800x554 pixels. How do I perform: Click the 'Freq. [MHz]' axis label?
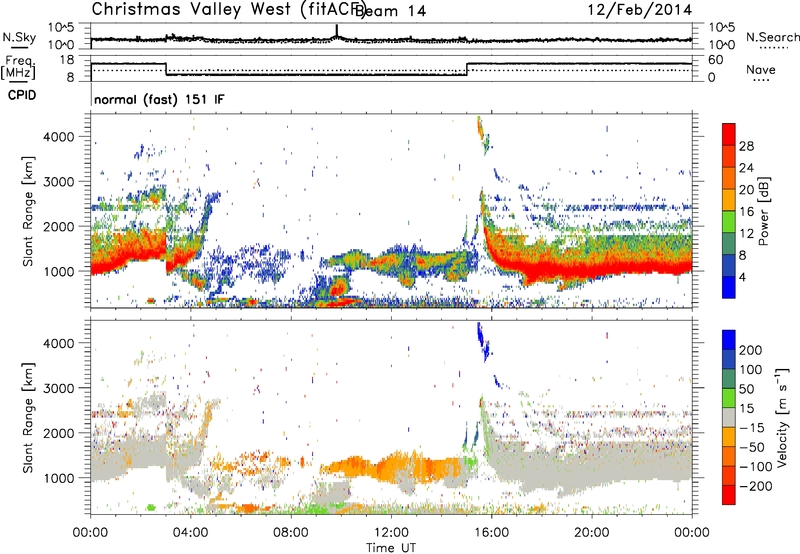[x=19, y=68]
